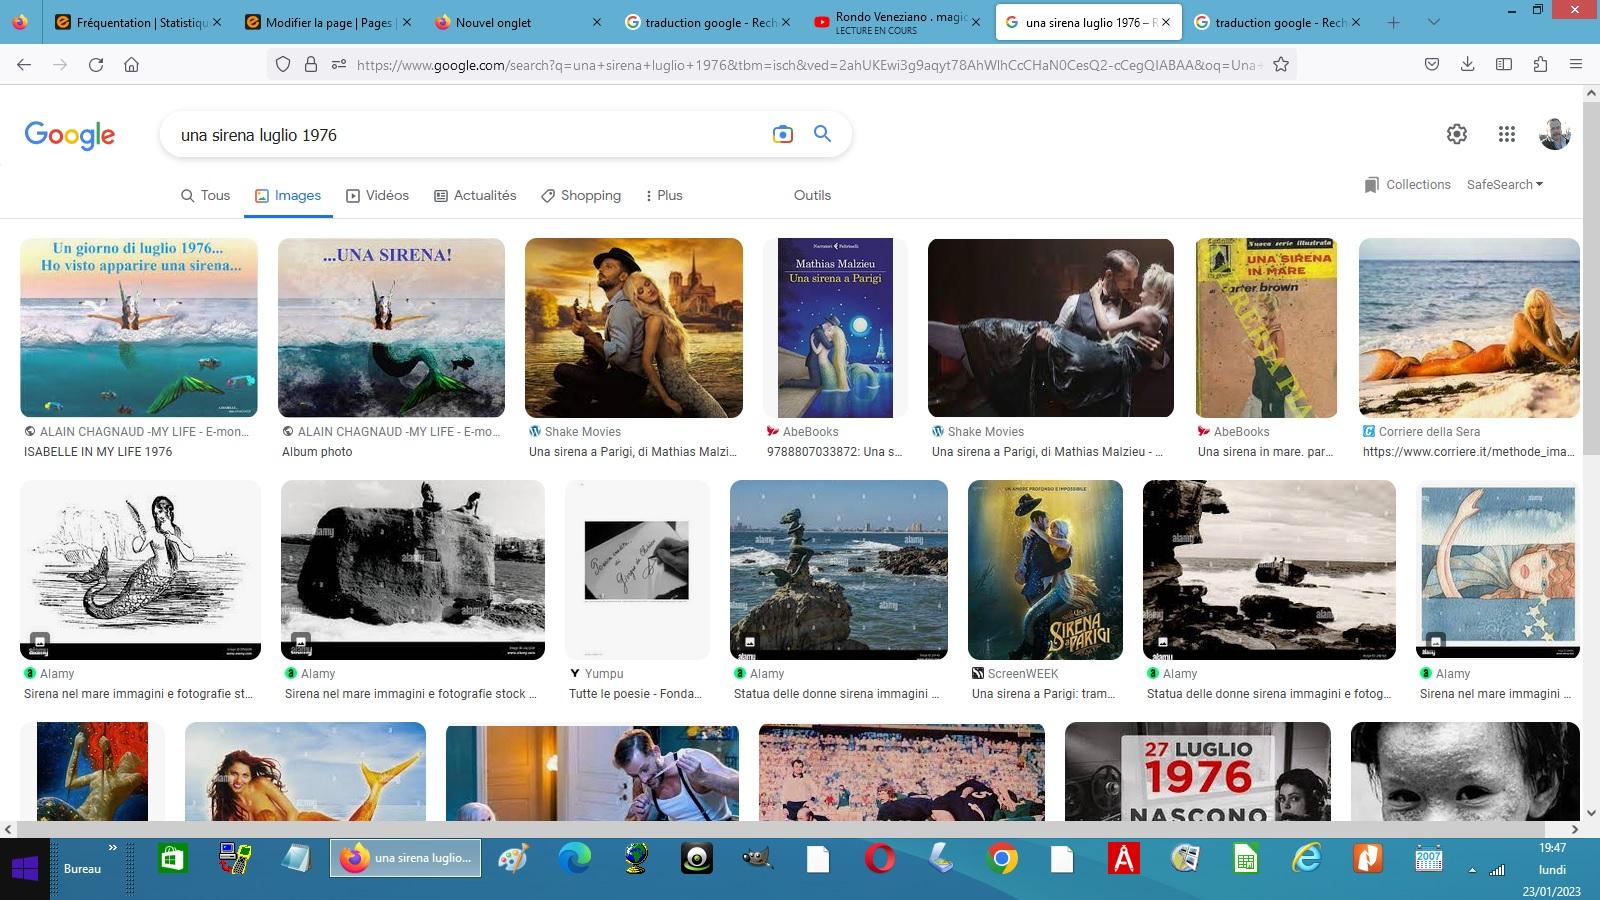Expand the SafeSearch dropdown
1600x900 pixels.
[x=1504, y=184]
